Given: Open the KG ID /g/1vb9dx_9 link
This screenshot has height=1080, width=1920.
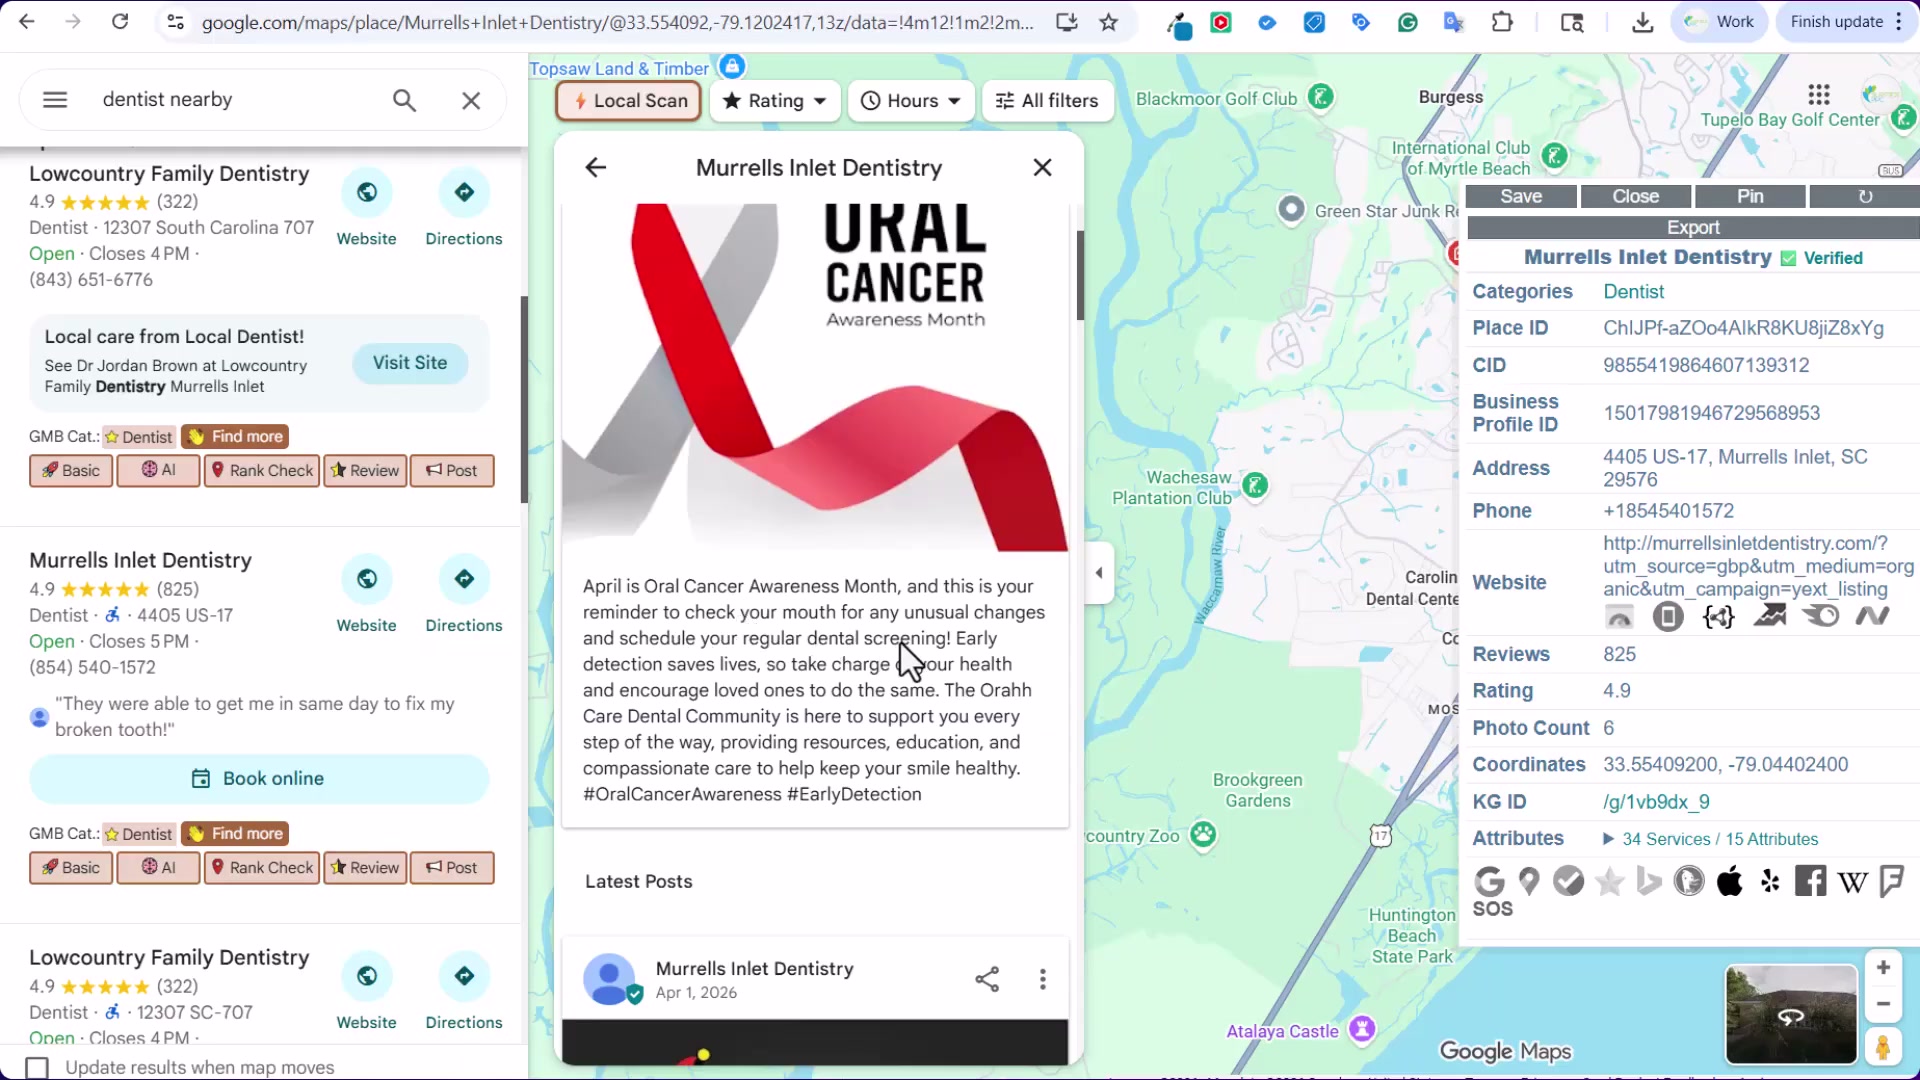Looking at the screenshot, I should (1656, 802).
